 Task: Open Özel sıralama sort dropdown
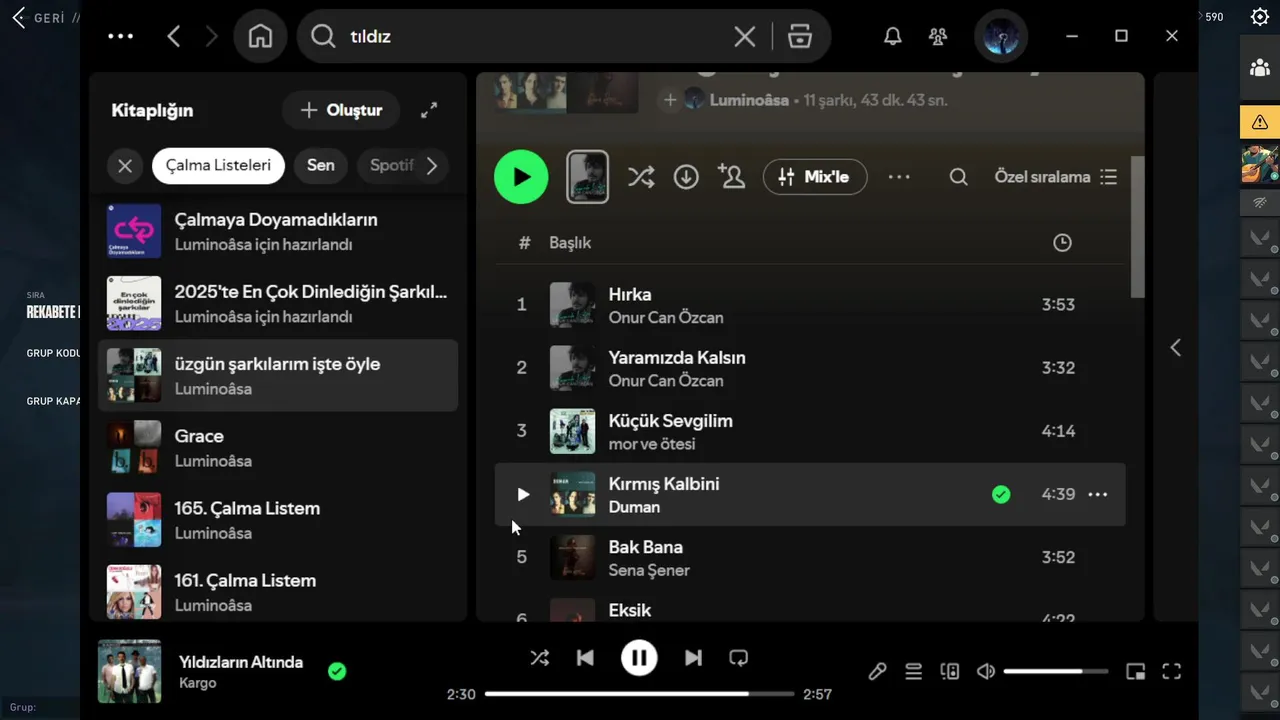pos(1056,177)
